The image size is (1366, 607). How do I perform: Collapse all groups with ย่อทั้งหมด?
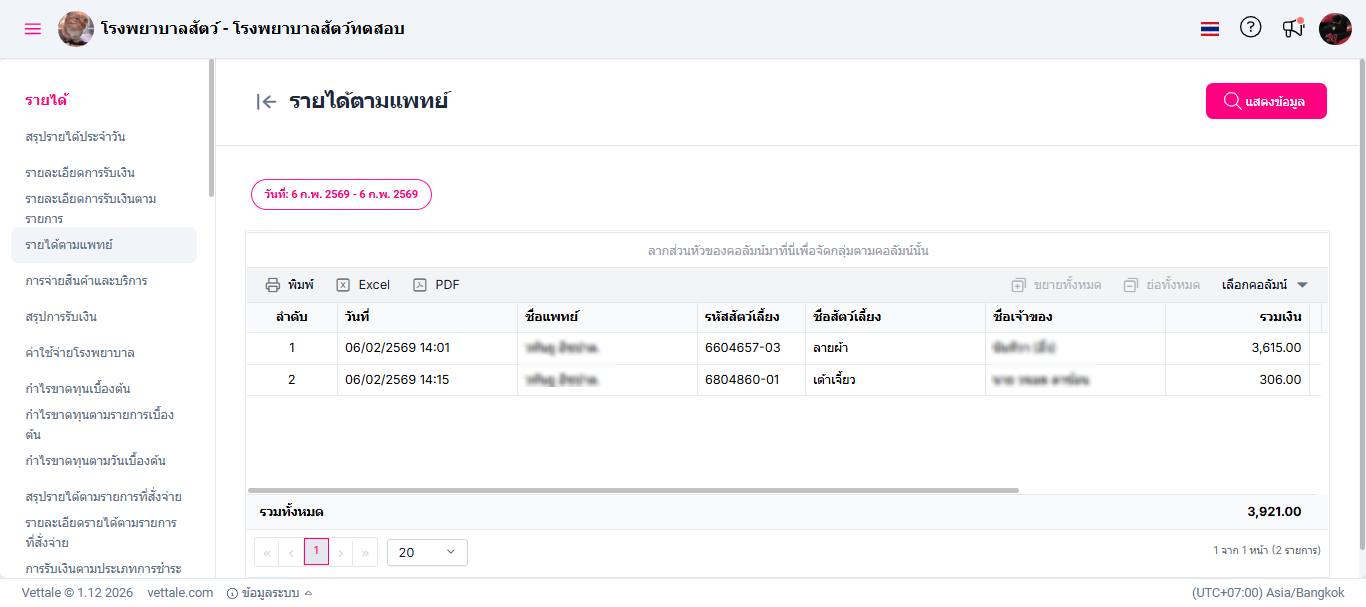[1161, 285]
